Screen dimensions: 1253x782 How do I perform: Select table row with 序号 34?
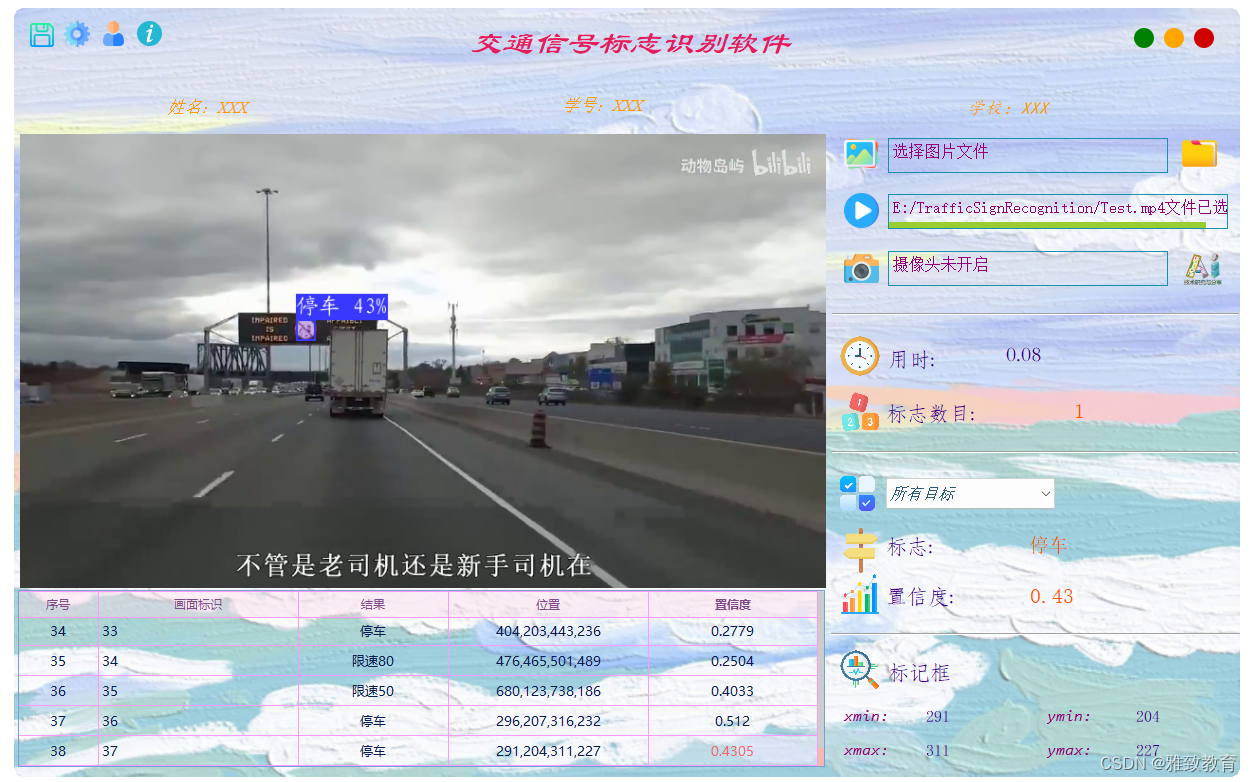coord(418,631)
